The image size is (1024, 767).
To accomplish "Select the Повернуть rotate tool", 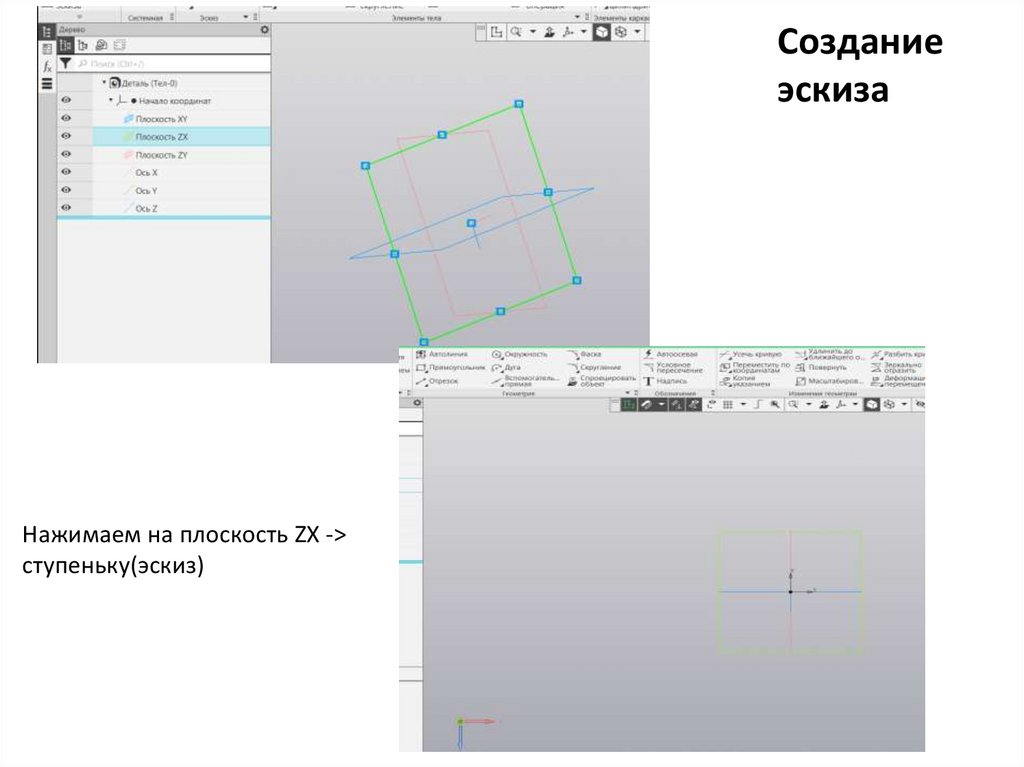I will (x=820, y=368).
